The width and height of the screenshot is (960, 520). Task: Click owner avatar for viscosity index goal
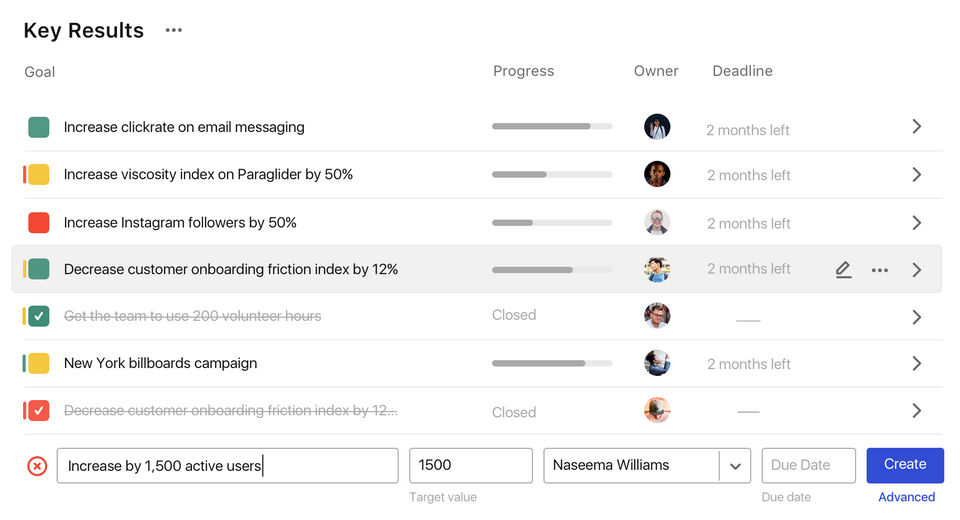pos(657,174)
